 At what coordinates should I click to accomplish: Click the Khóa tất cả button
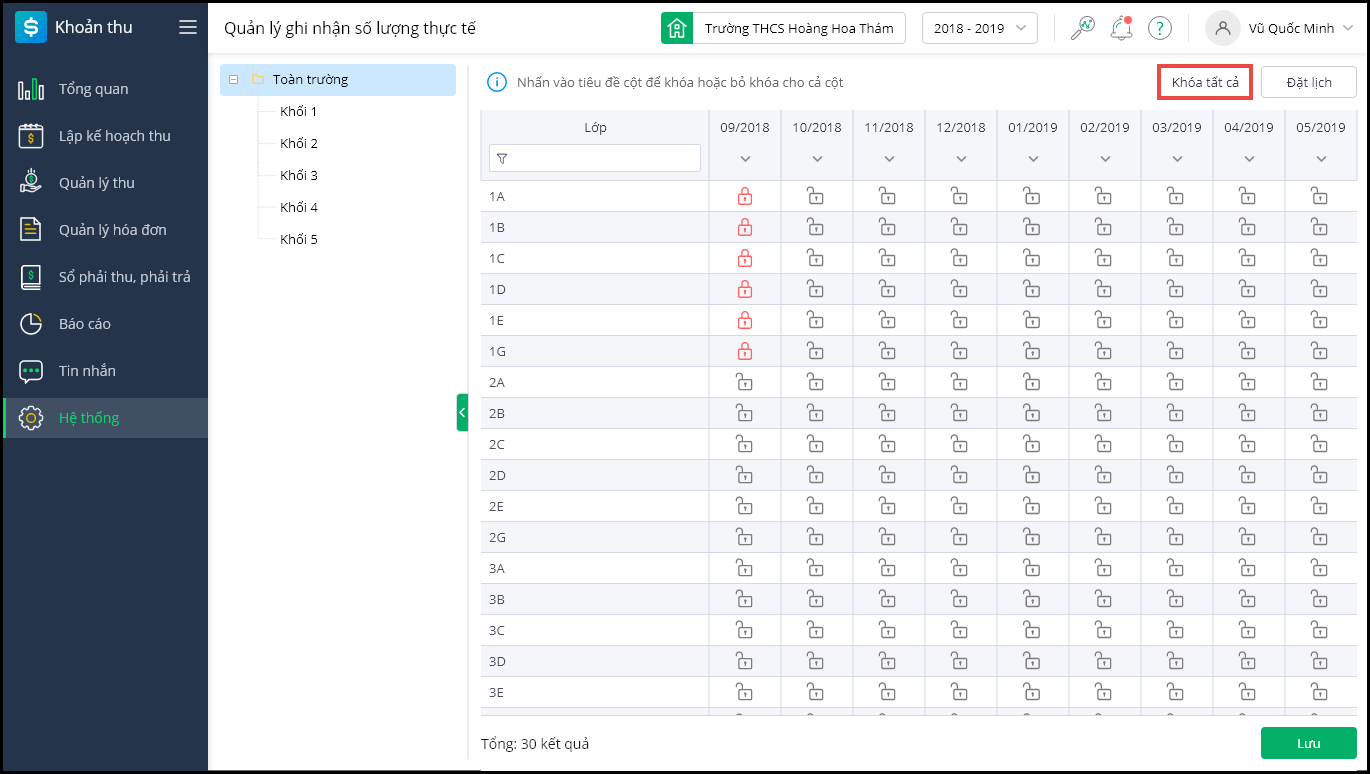(x=1205, y=82)
